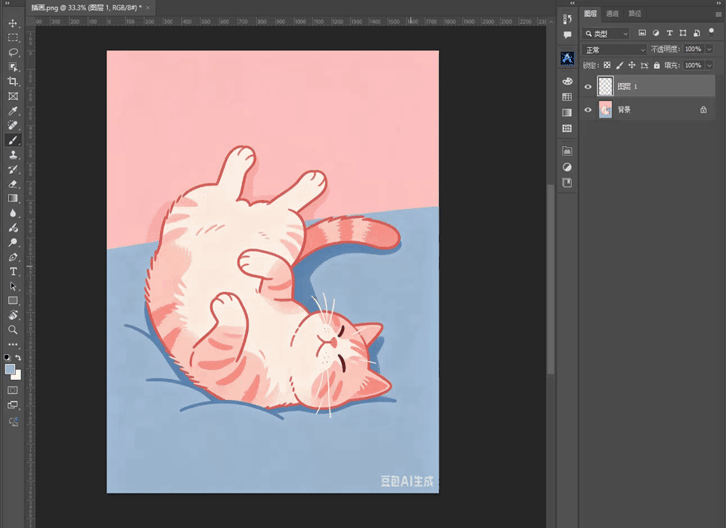Select the Path Selection tool

[x=13, y=286]
